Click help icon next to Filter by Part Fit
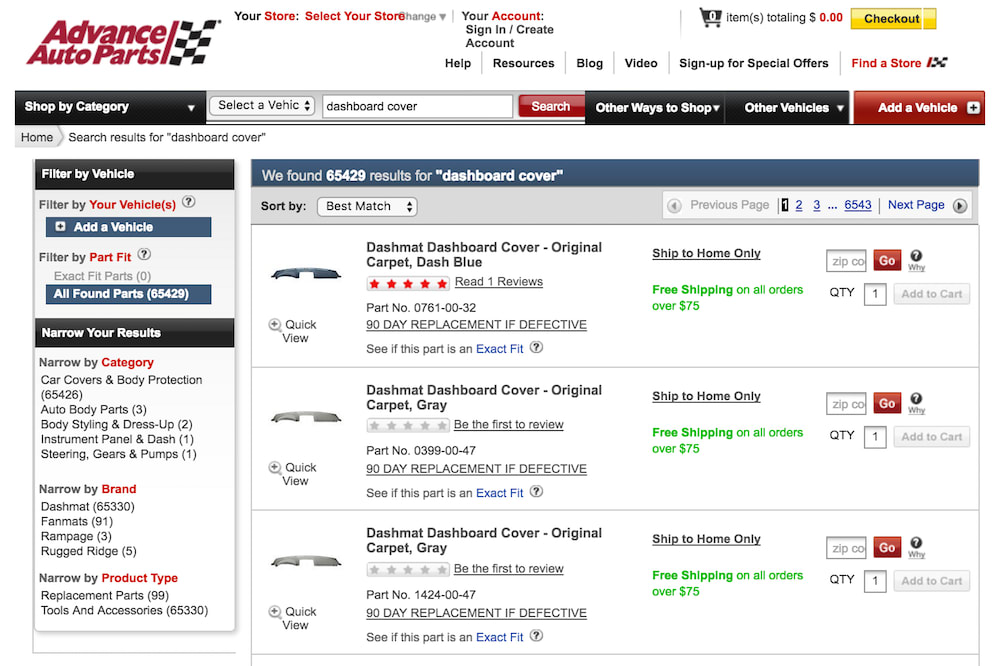The height and width of the screenshot is (666, 1000). coord(145,255)
